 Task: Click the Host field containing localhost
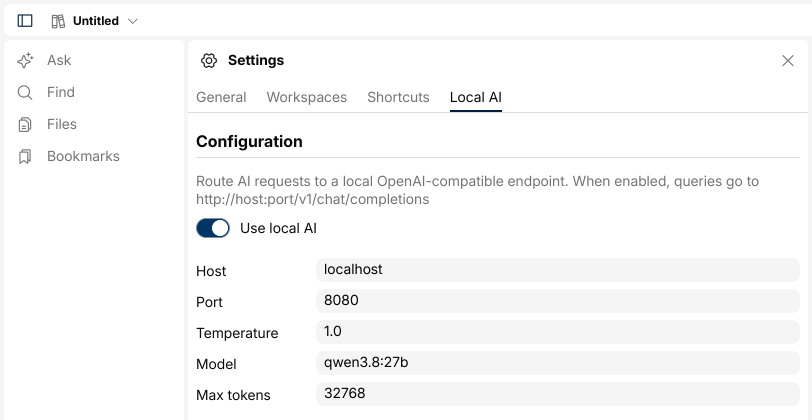pos(558,270)
